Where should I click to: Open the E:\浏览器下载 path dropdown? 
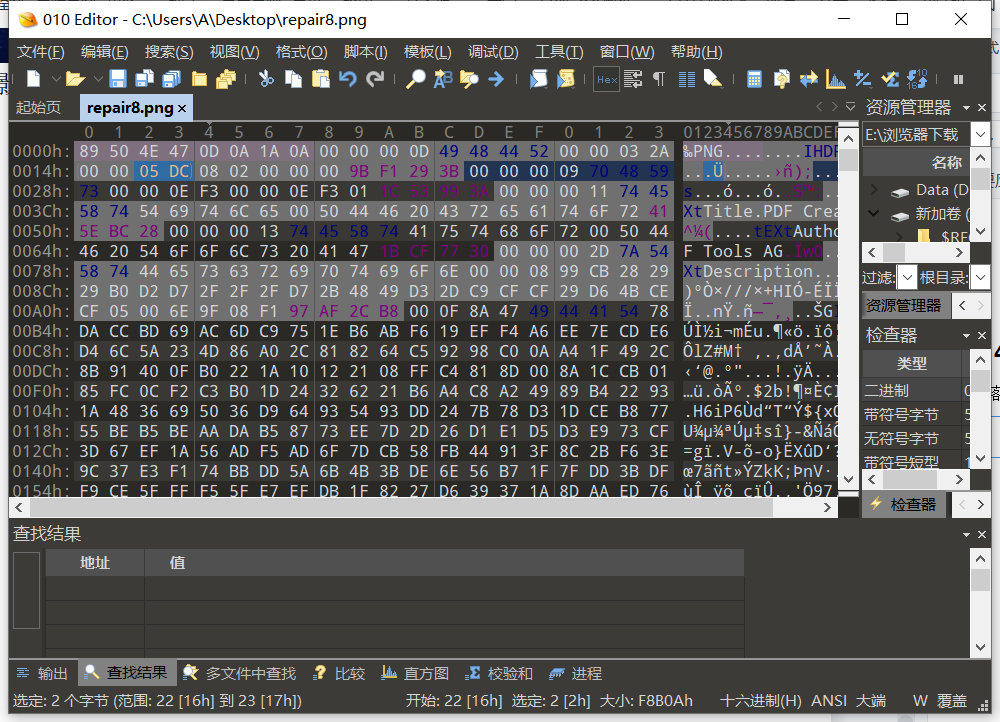[980, 135]
